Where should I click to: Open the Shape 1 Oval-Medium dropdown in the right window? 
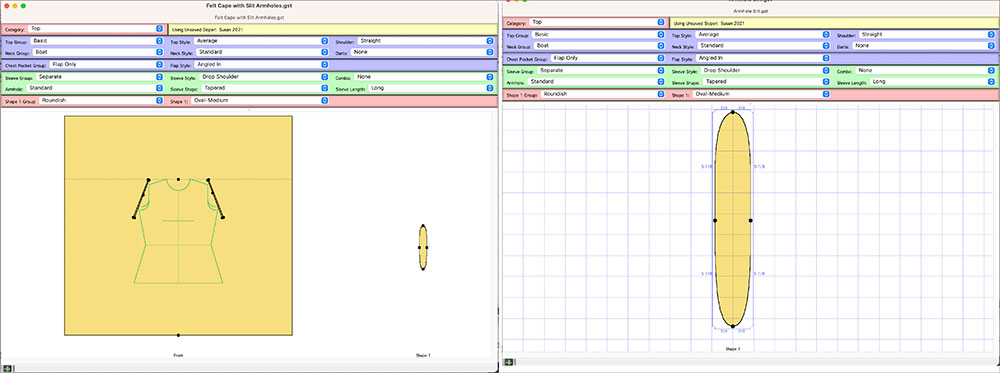[x=762, y=94]
